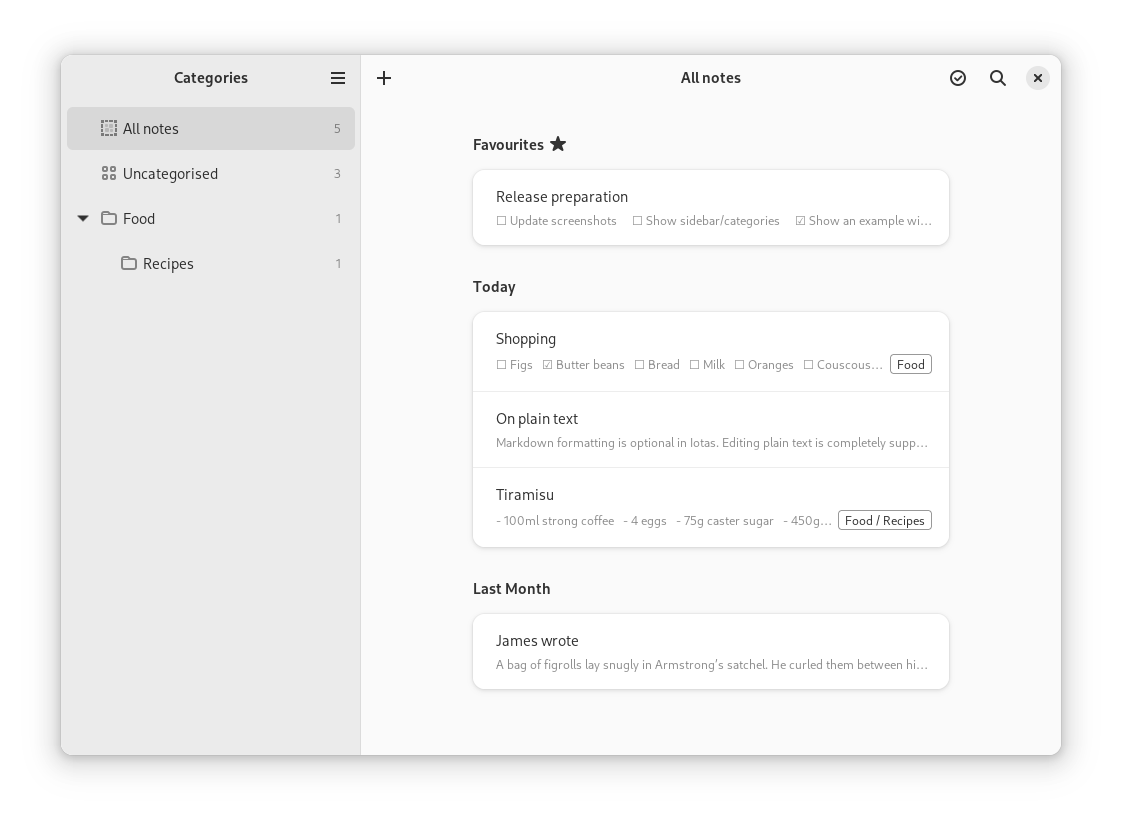Open the On plain text note
The image size is (1122, 822).
click(x=710, y=430)
